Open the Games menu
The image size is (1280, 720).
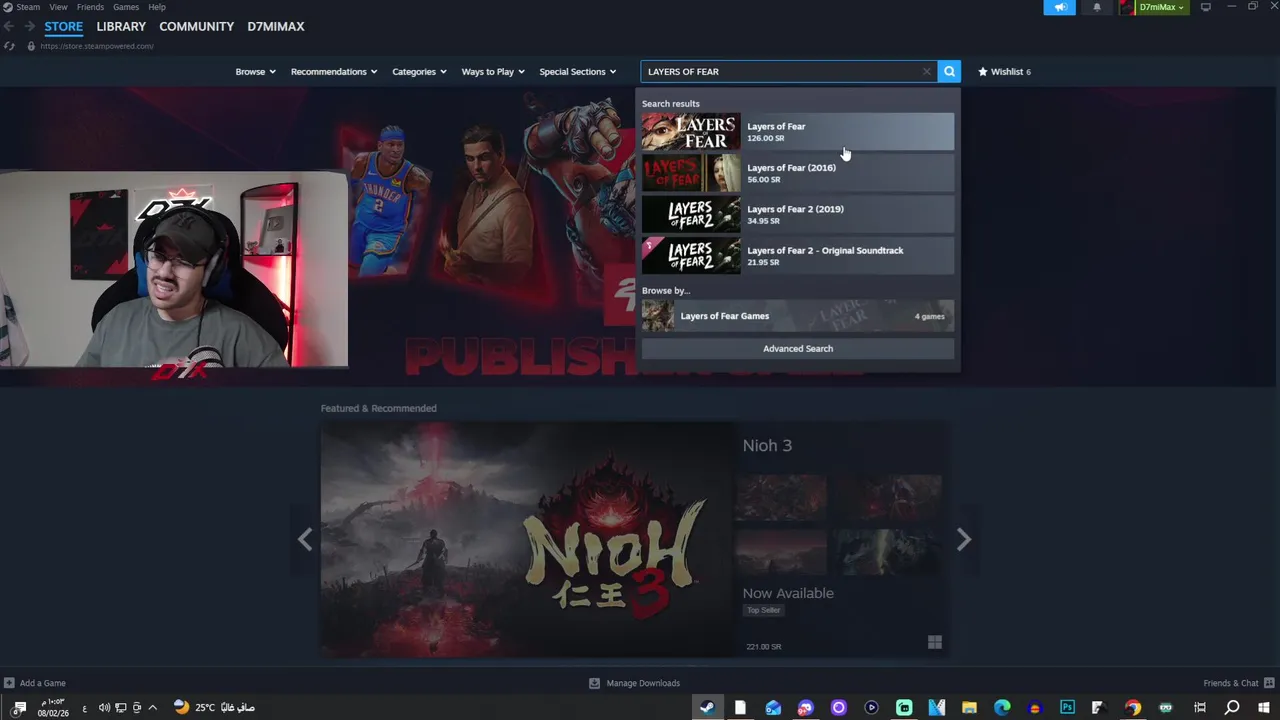126,7
